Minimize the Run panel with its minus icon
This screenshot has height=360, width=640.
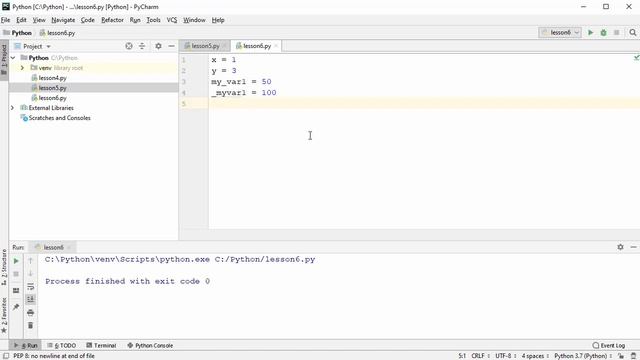[x=633, y=247]
